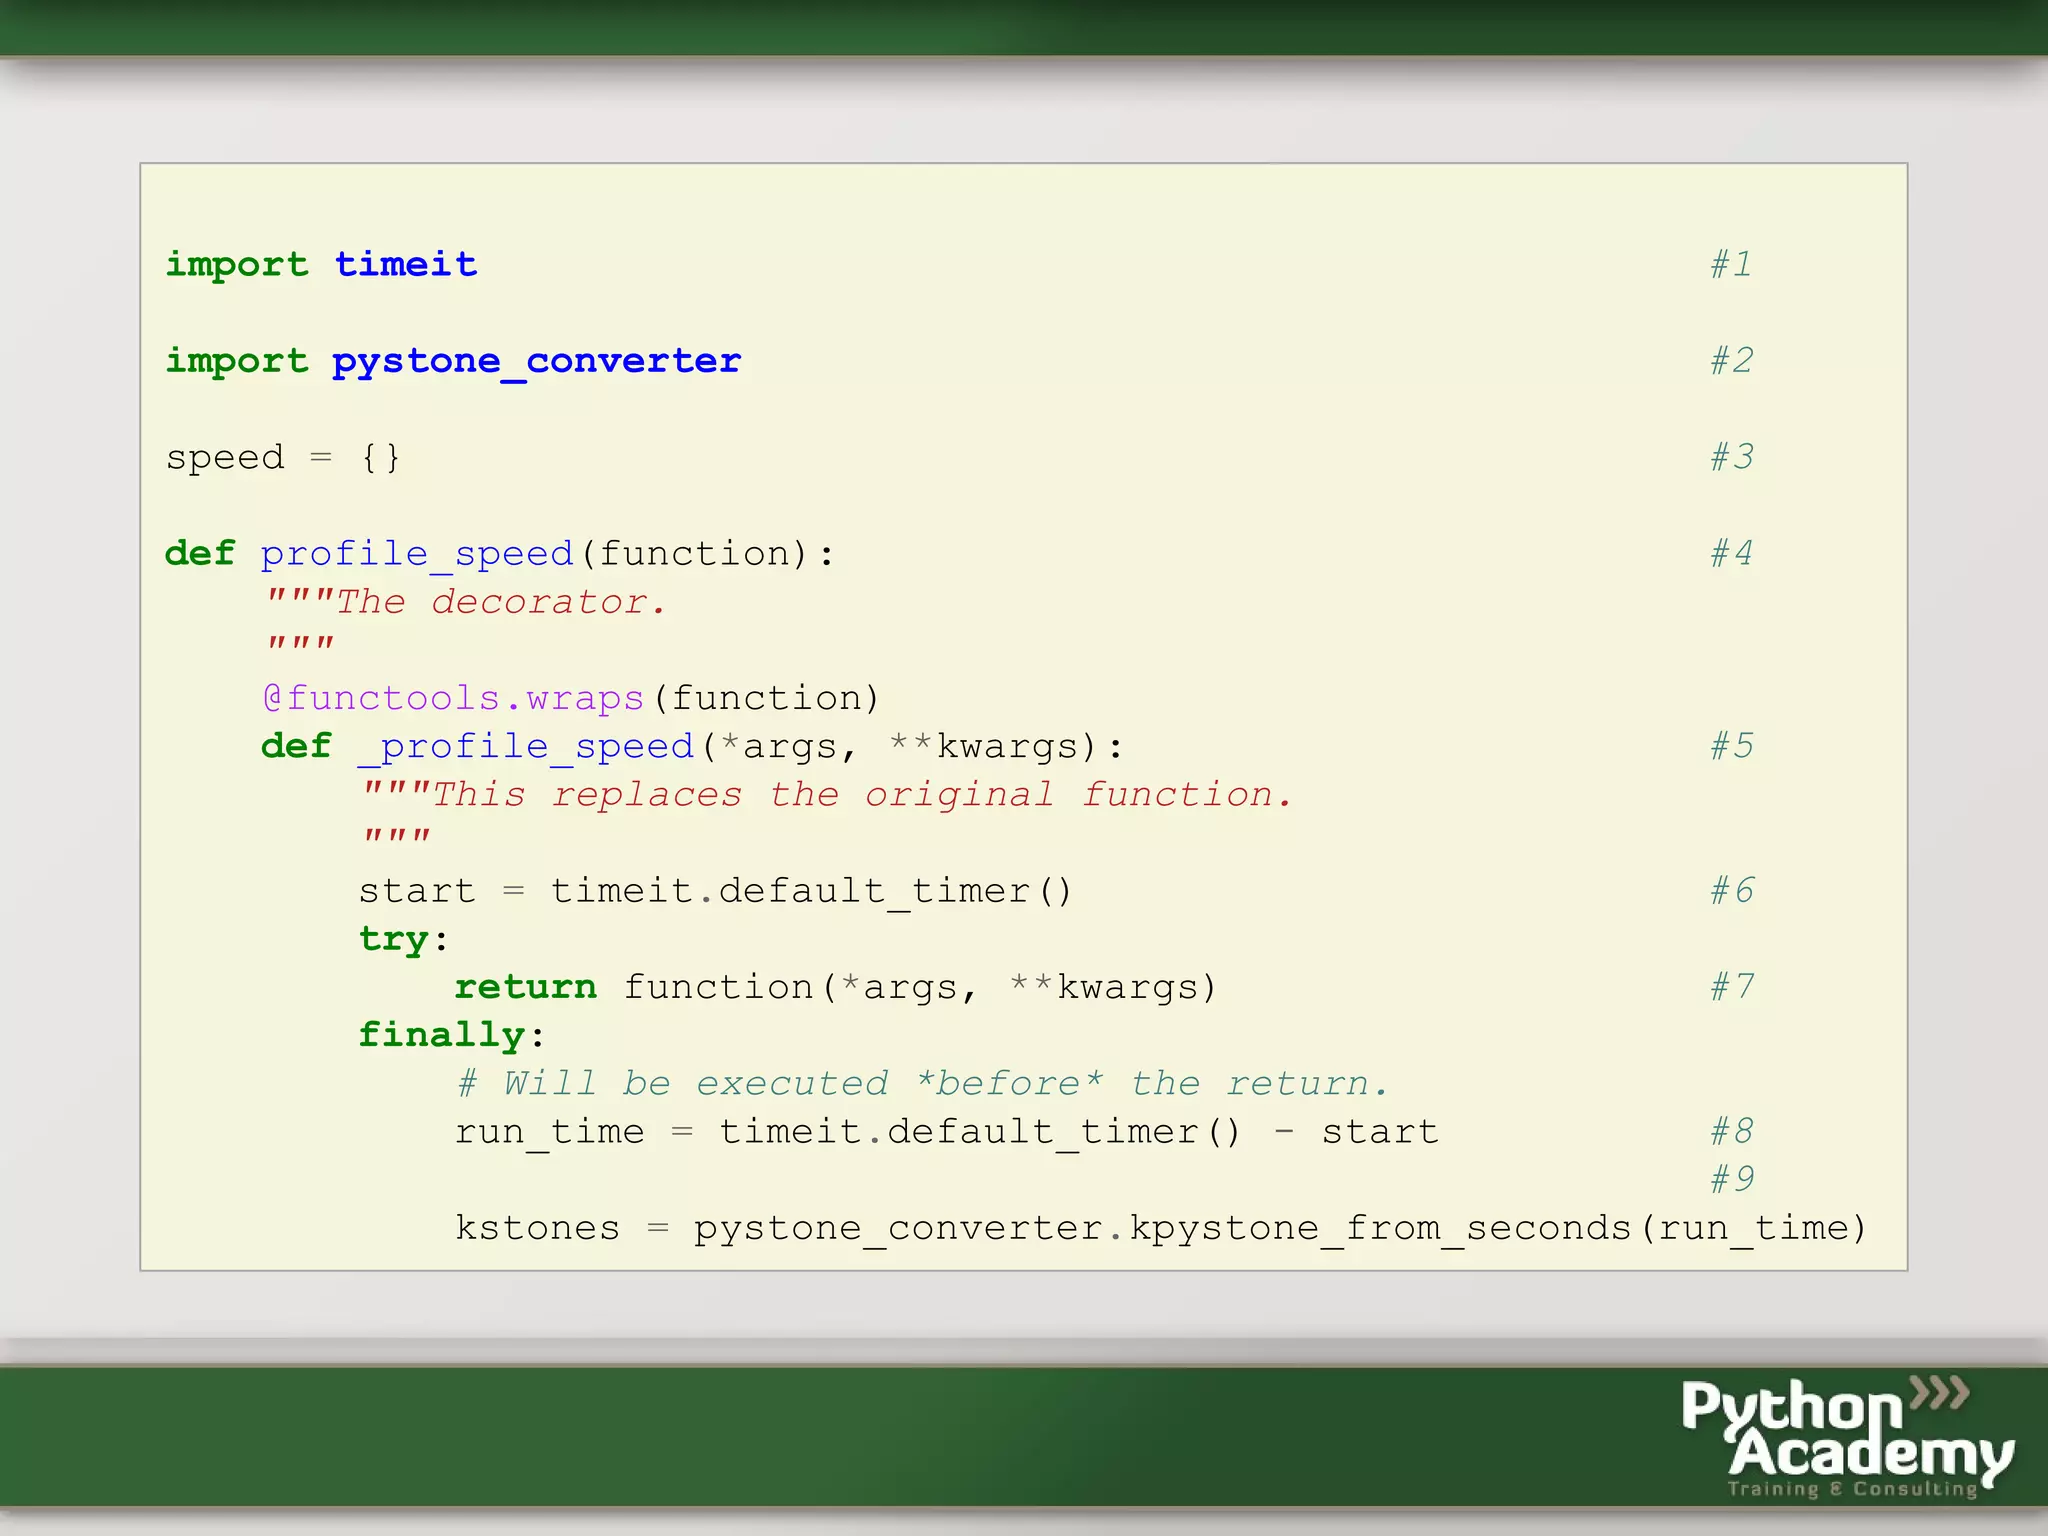The height and width of the screenshot is (1536, 2048).
Task: Click the 'speed = {}' assignment line
Action: click(283, 457)
